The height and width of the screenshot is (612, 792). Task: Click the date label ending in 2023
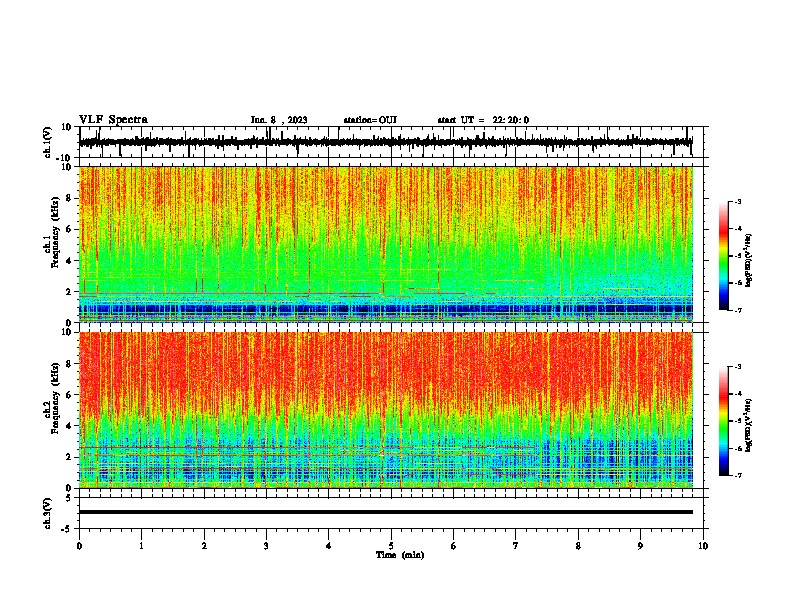(279, 120)
